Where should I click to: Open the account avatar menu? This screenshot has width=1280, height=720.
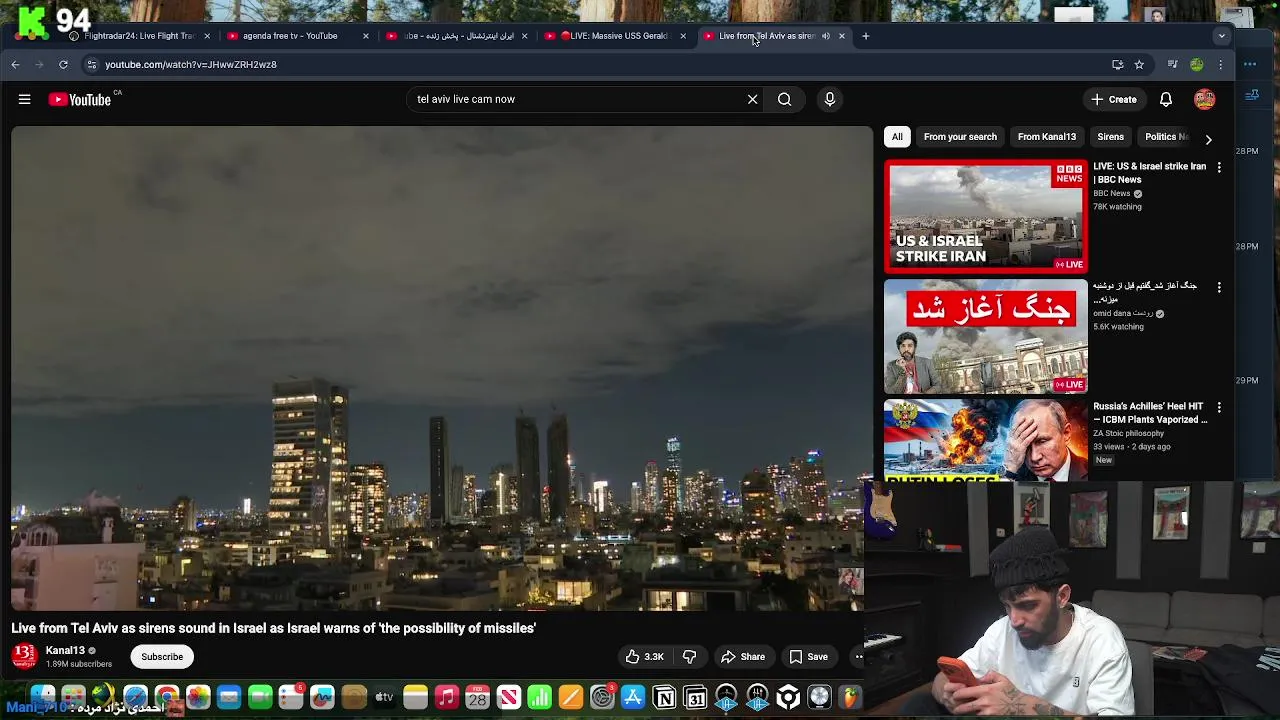(1204, 99)
